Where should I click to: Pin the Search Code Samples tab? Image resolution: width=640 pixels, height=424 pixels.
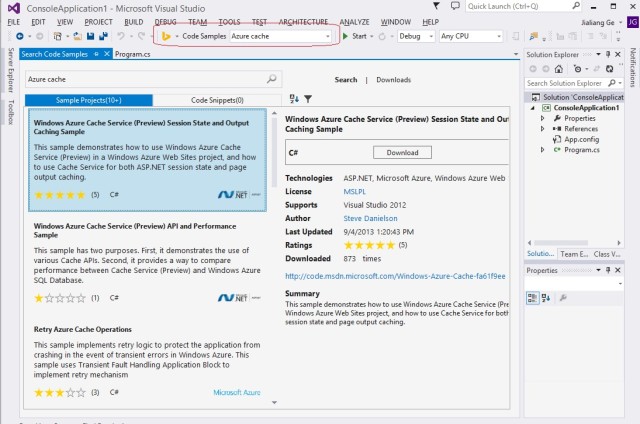(96, 54)
